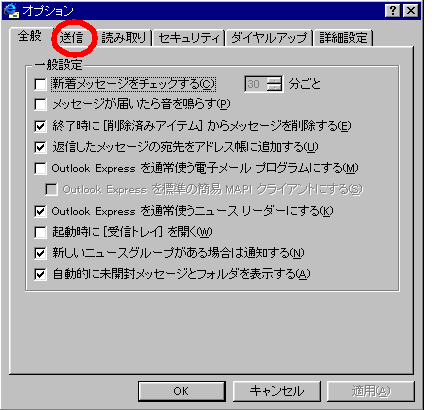
Task: Go to the ダイヤルアップ tab
Action: coord(269,37)
